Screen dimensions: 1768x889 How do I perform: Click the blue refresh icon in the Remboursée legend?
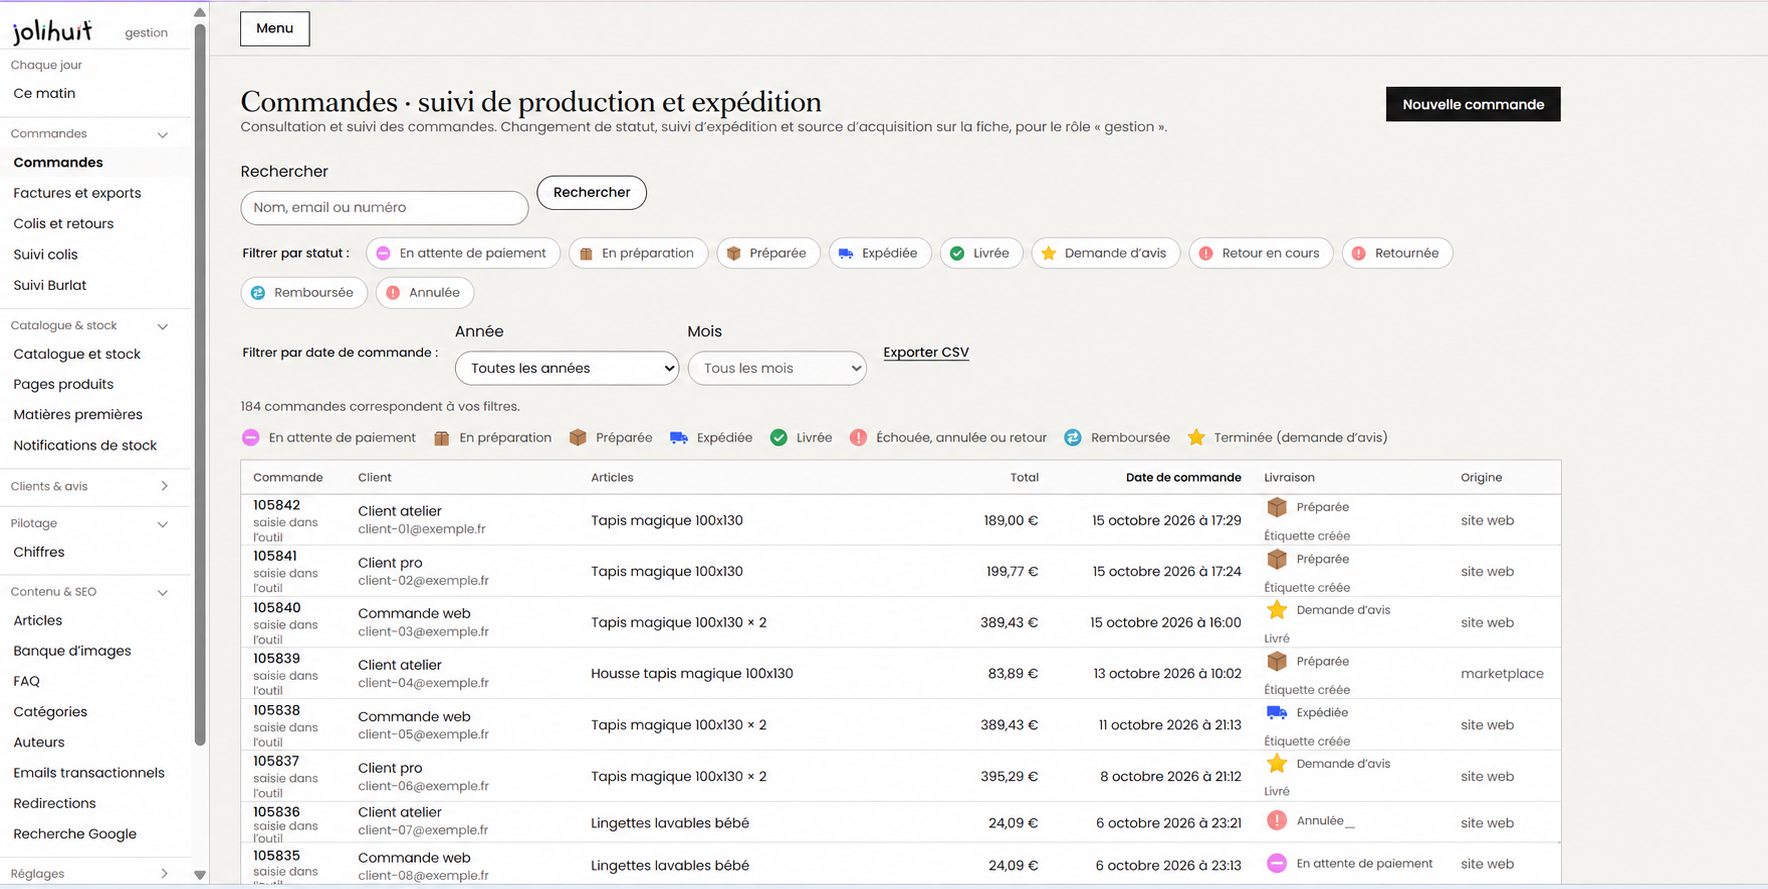tap(1073, 438)
